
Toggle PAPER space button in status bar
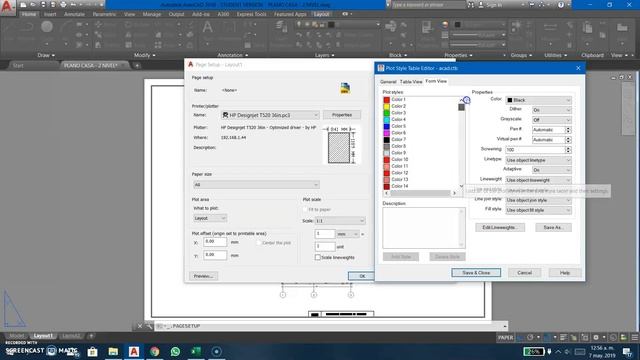pos(505,338)
